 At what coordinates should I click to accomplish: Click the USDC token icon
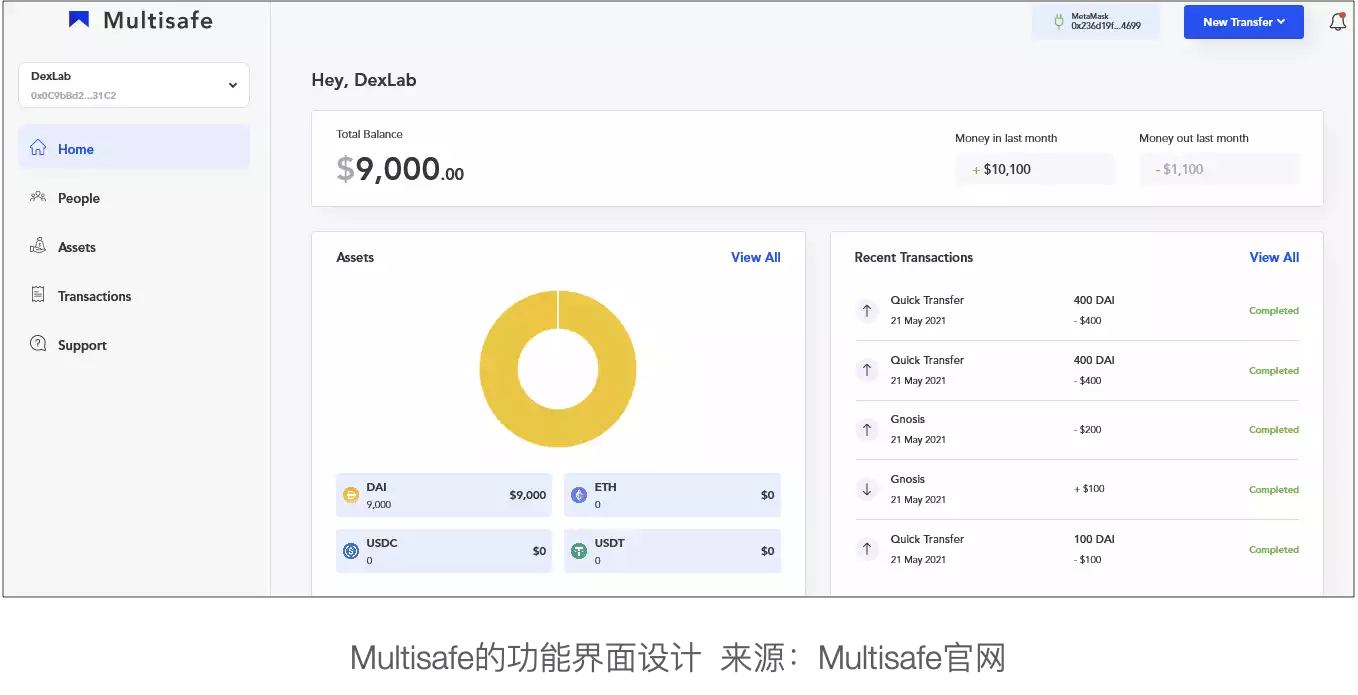coord(351,551)
